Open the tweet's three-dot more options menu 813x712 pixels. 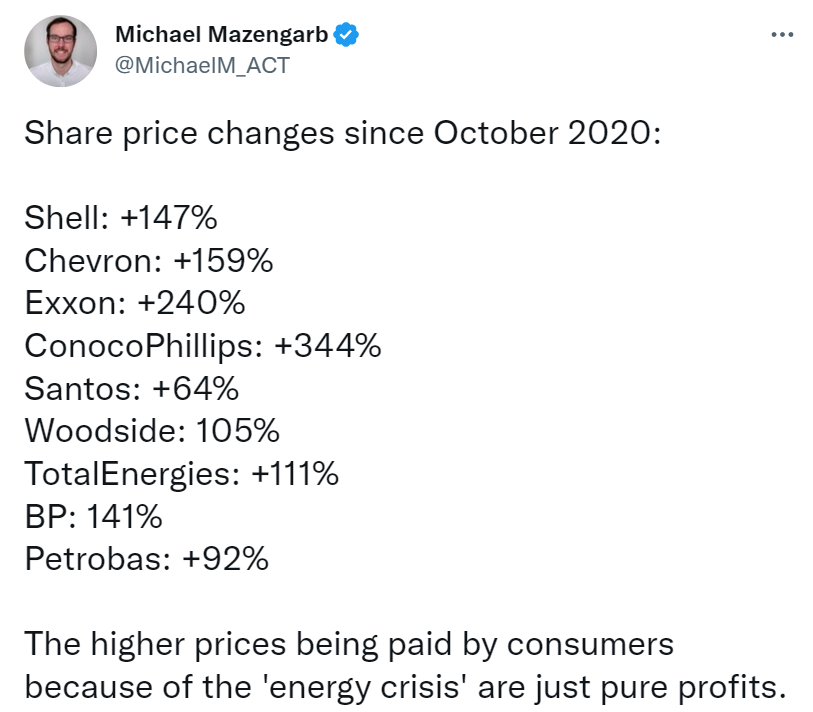(x=782, y=35)
